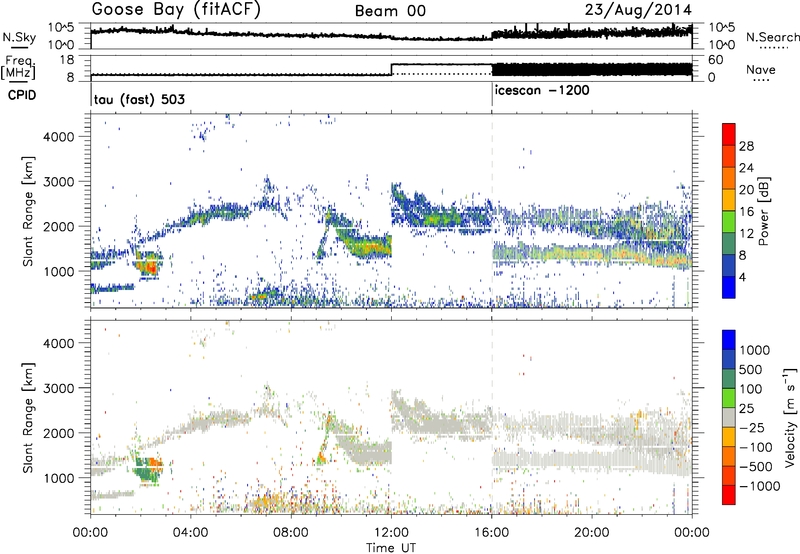800x554 pixels.
Task: Click the '4000' range tick of the power panel
Action: click(59, 137)
